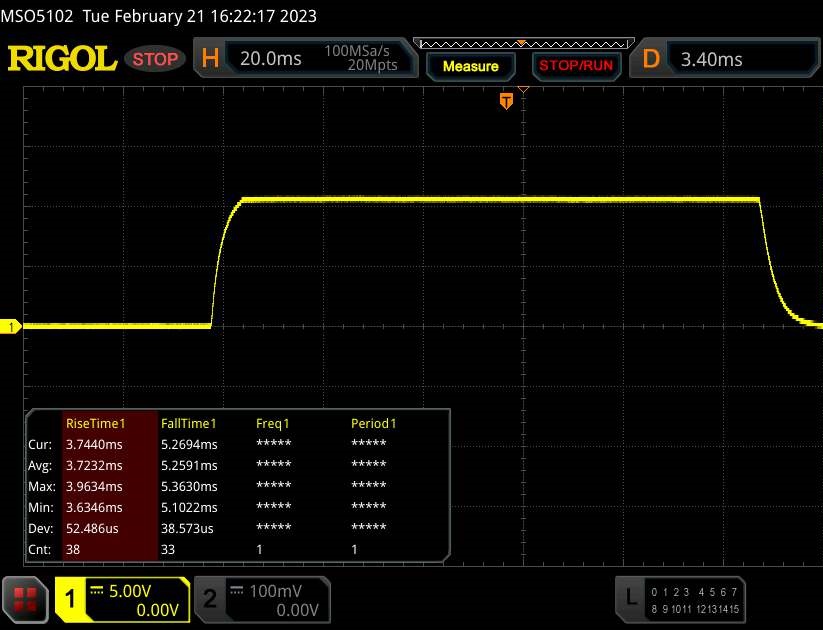Toggle channel 2 with the gray 2 label
Image resolution: width=823 pixels, height=630 pixels.
pos(210,599)
